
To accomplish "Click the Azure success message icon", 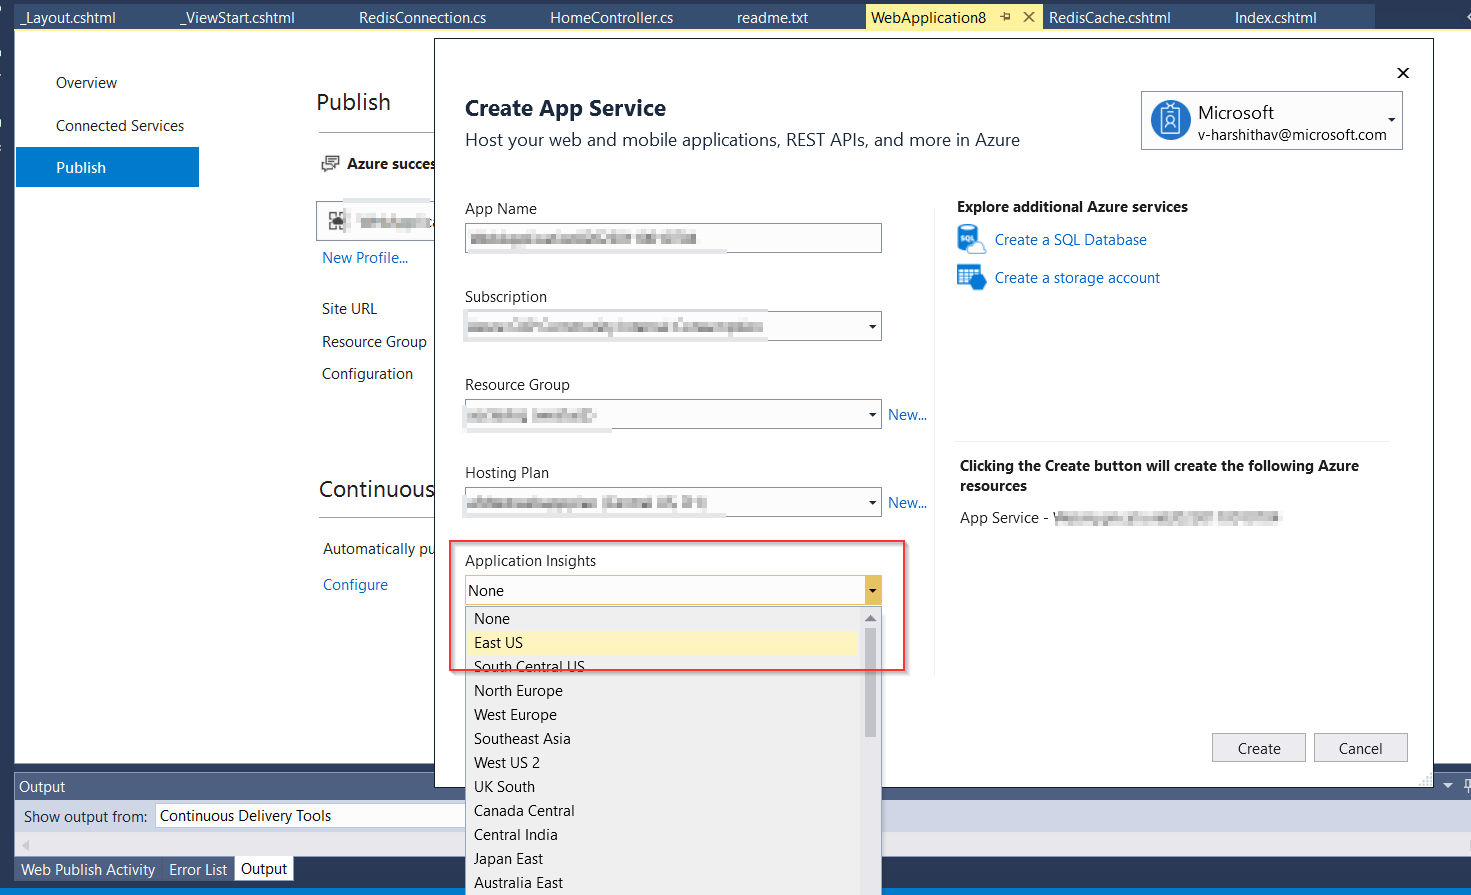I will coord(330,163).
